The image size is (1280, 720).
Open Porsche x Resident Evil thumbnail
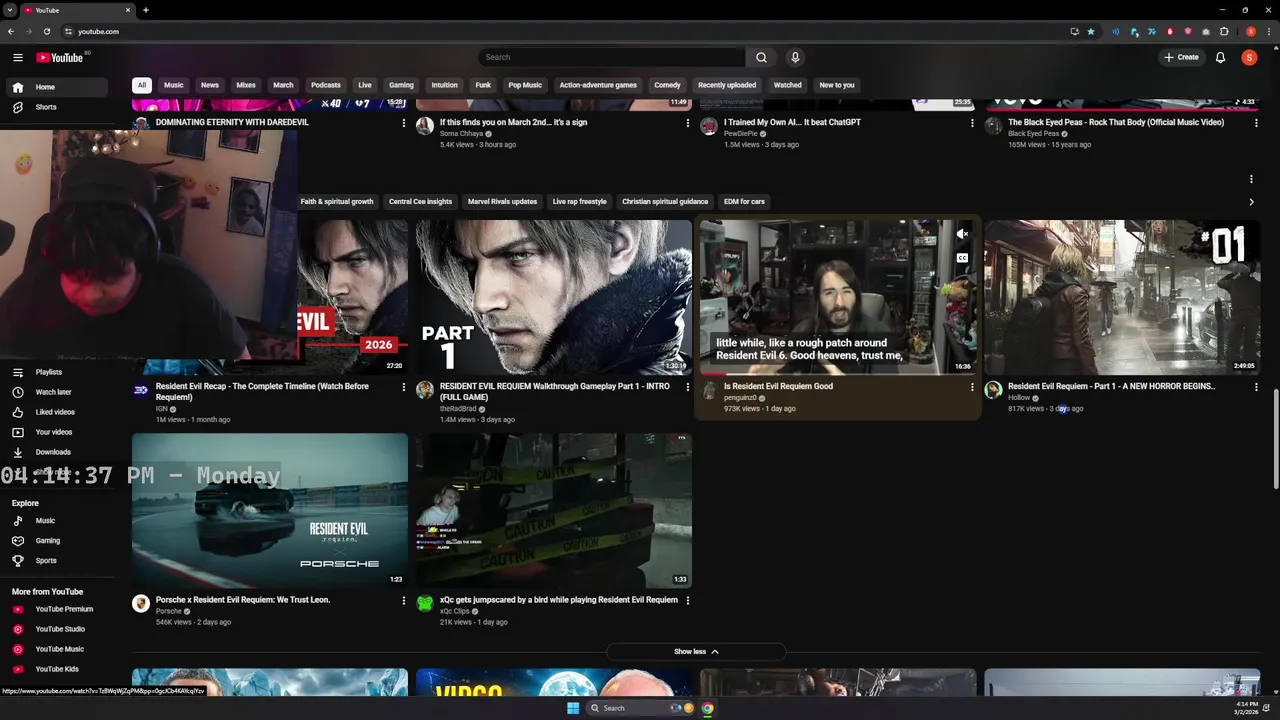click(x=270, y=510)
